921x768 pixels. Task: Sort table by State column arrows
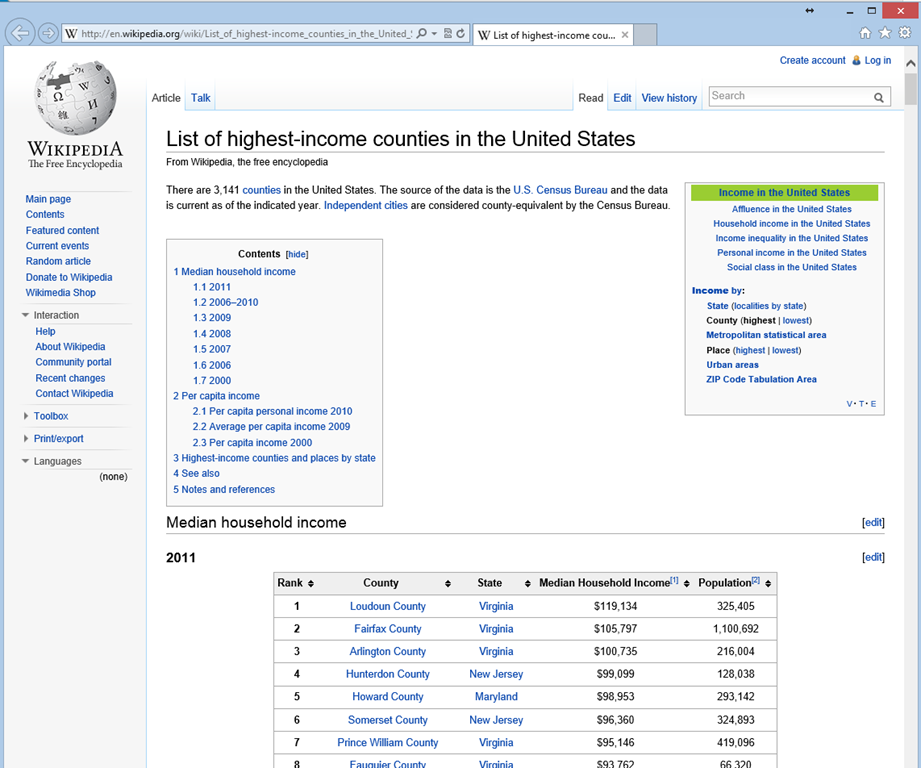[527, 584]
